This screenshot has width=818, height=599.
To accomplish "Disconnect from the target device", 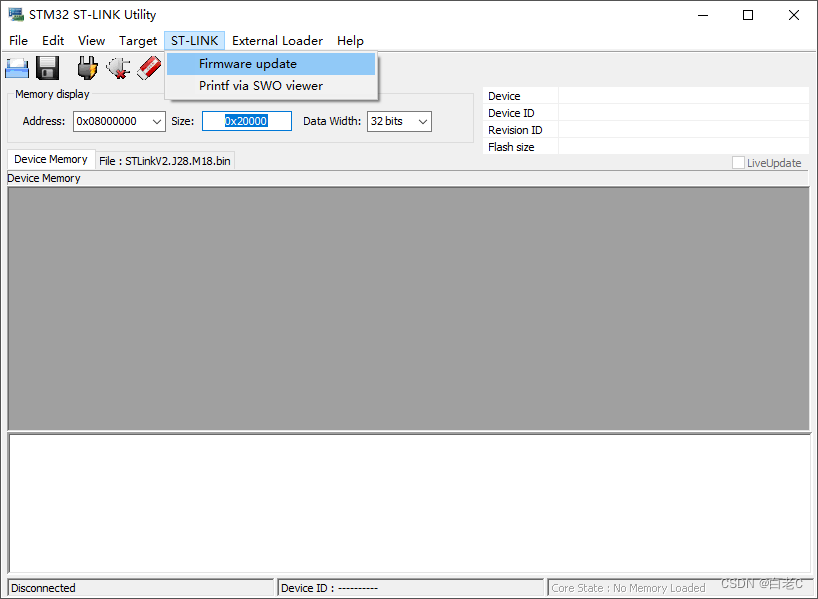I will click(x=119, y=67).
